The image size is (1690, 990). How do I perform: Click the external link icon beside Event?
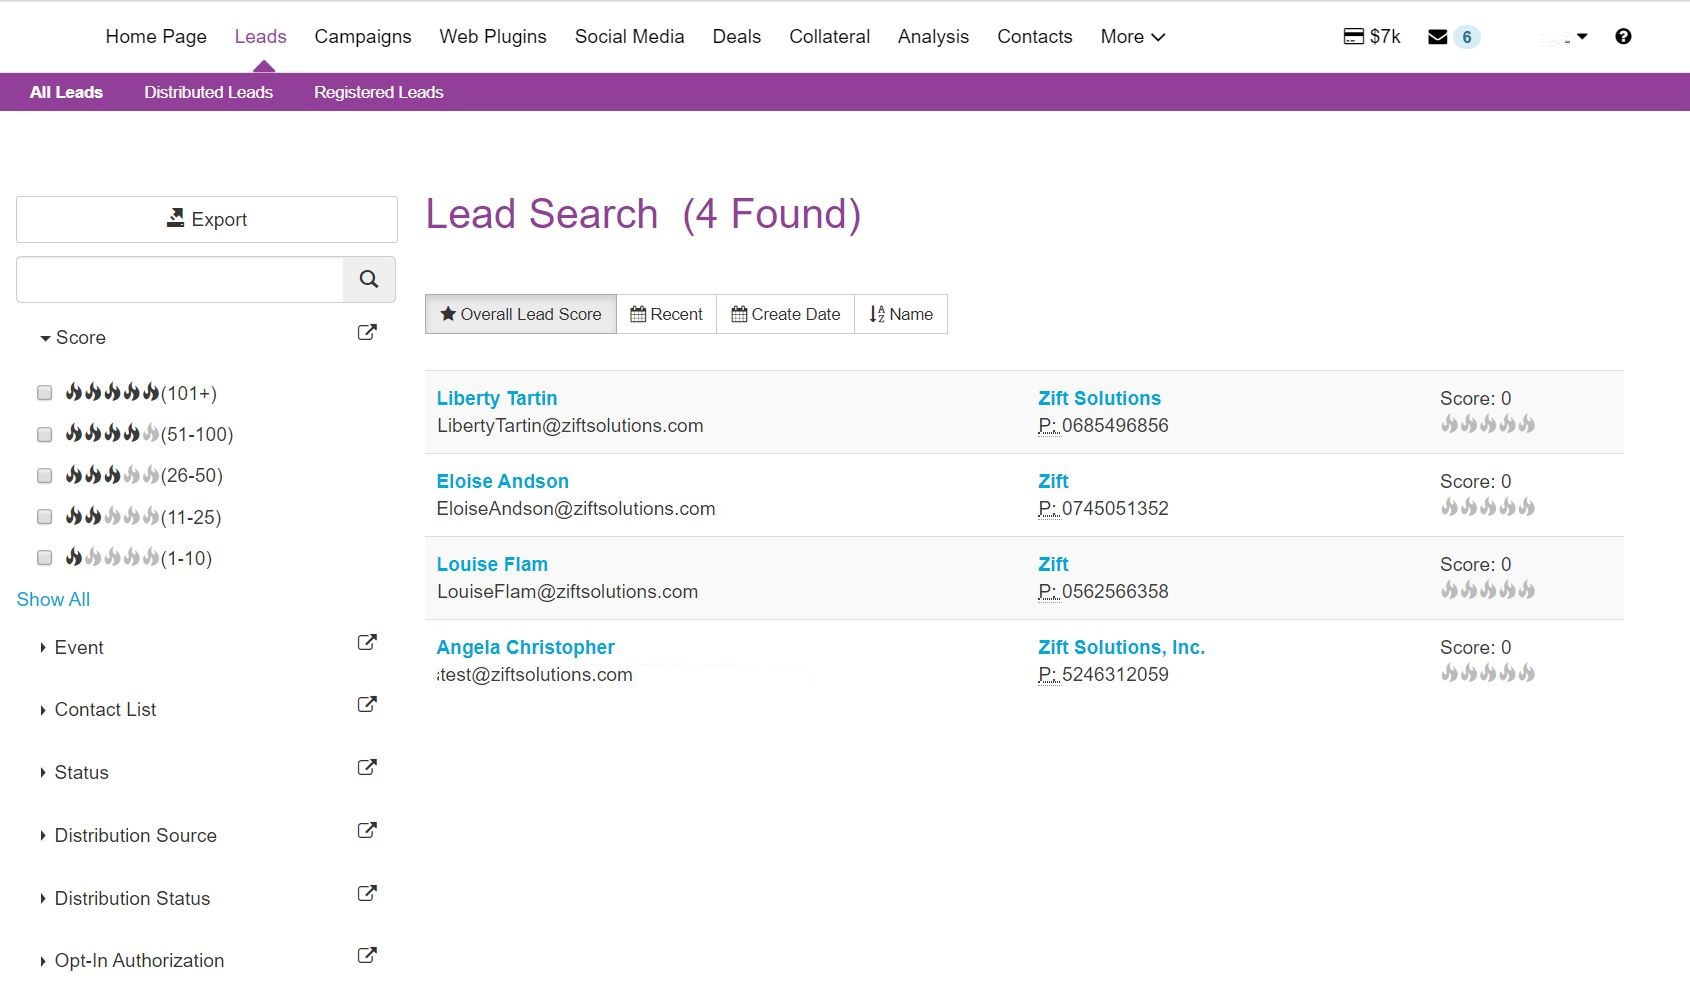pos(367,641)
